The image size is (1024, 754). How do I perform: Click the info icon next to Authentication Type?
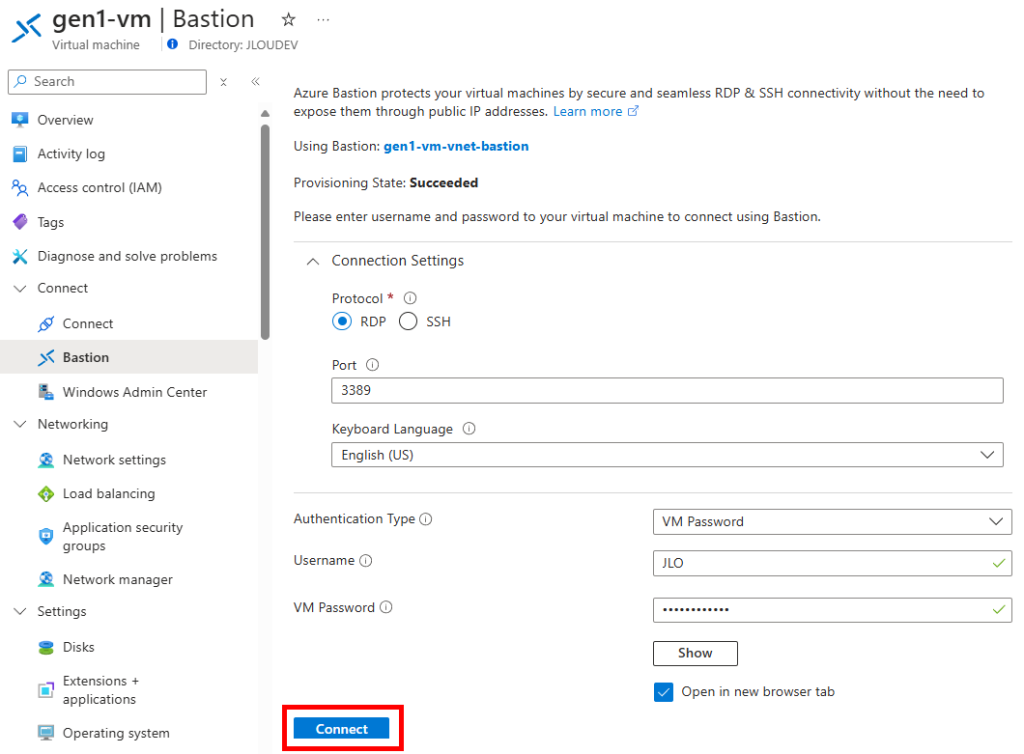[426, 519]
